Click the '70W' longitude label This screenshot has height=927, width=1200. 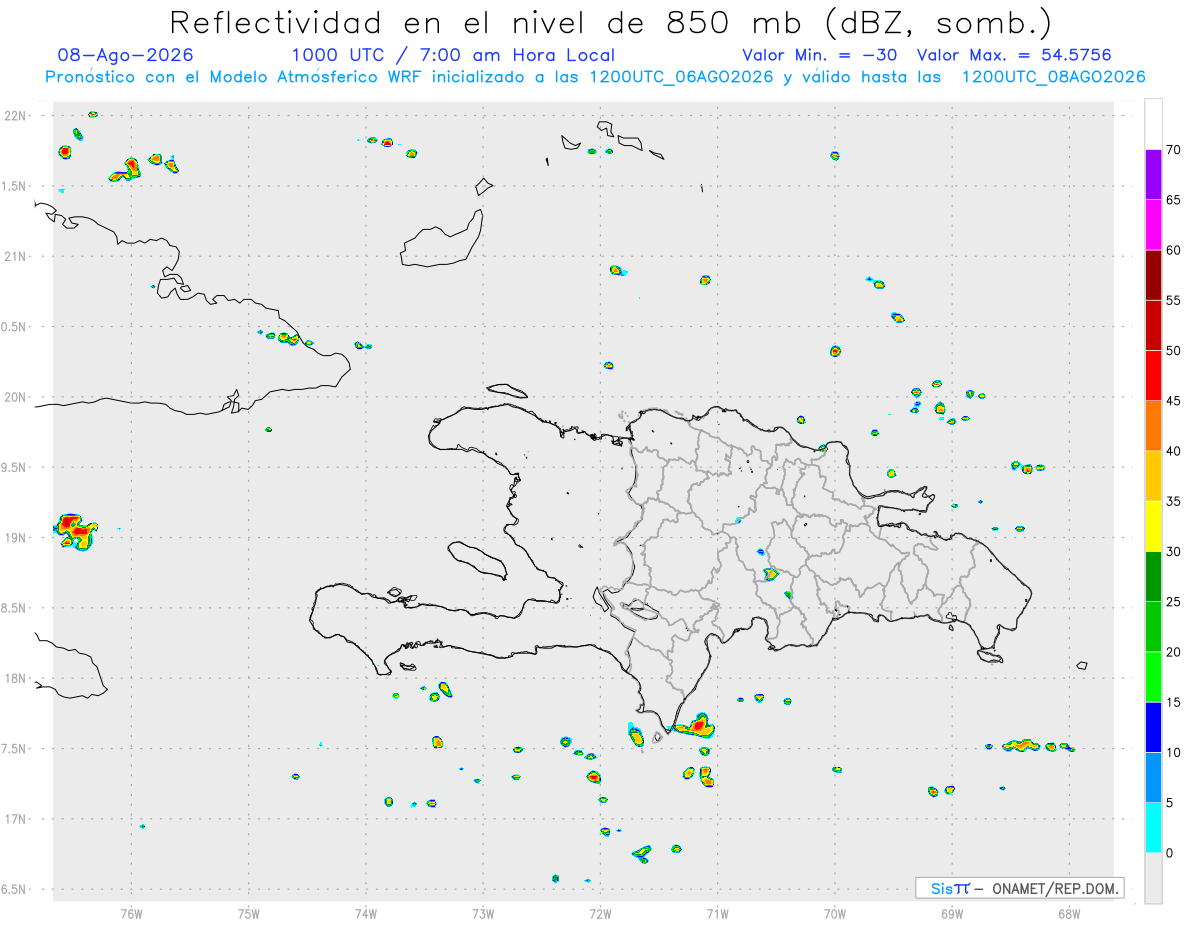pyautogui.click(x=835, y=914)
